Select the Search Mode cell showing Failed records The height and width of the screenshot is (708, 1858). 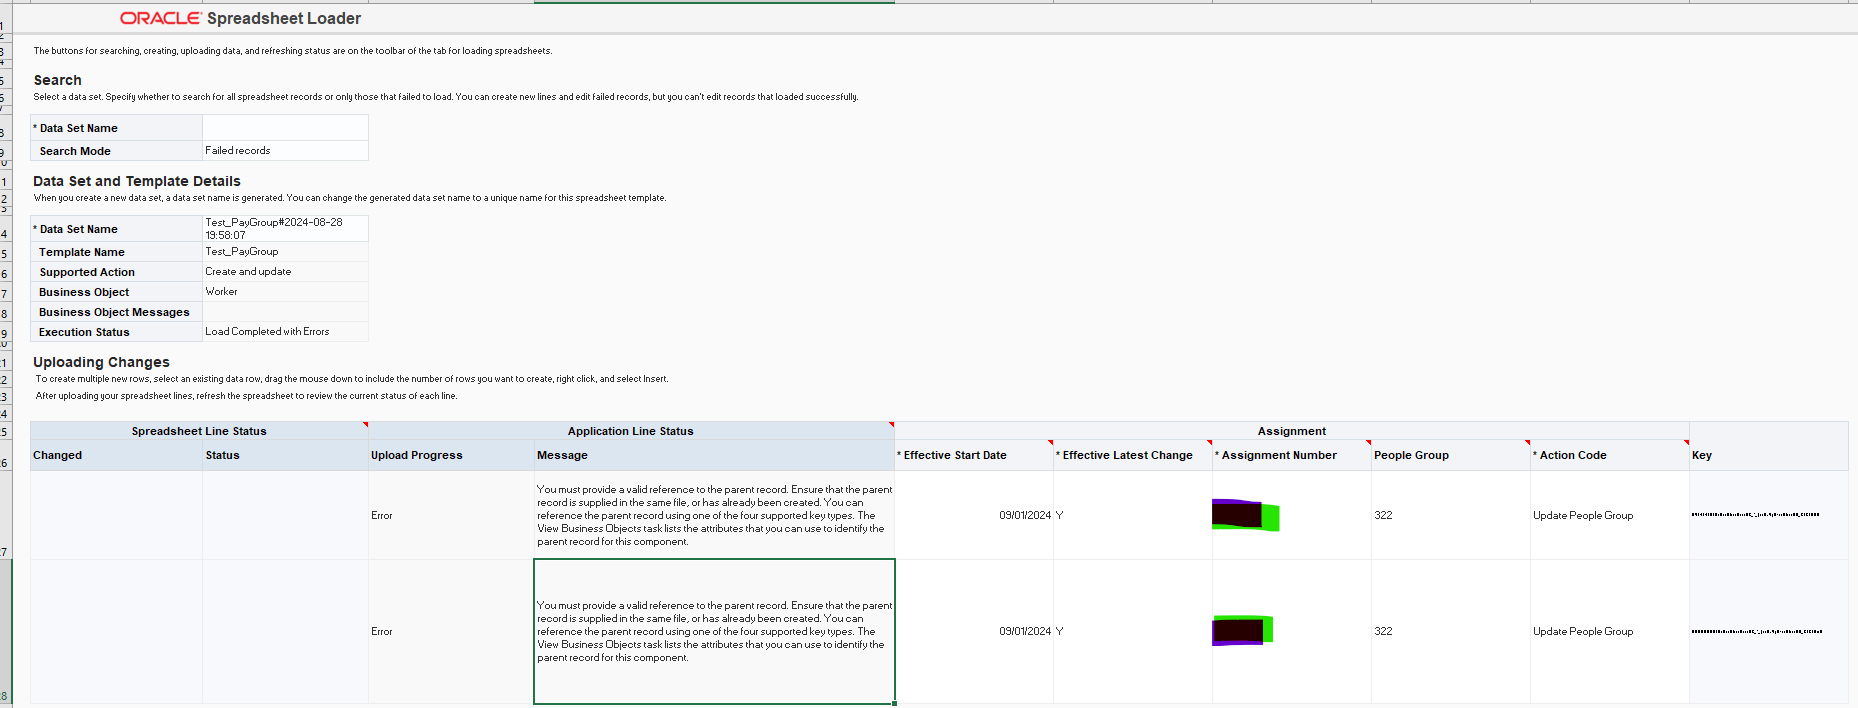(x=285, y=151)
